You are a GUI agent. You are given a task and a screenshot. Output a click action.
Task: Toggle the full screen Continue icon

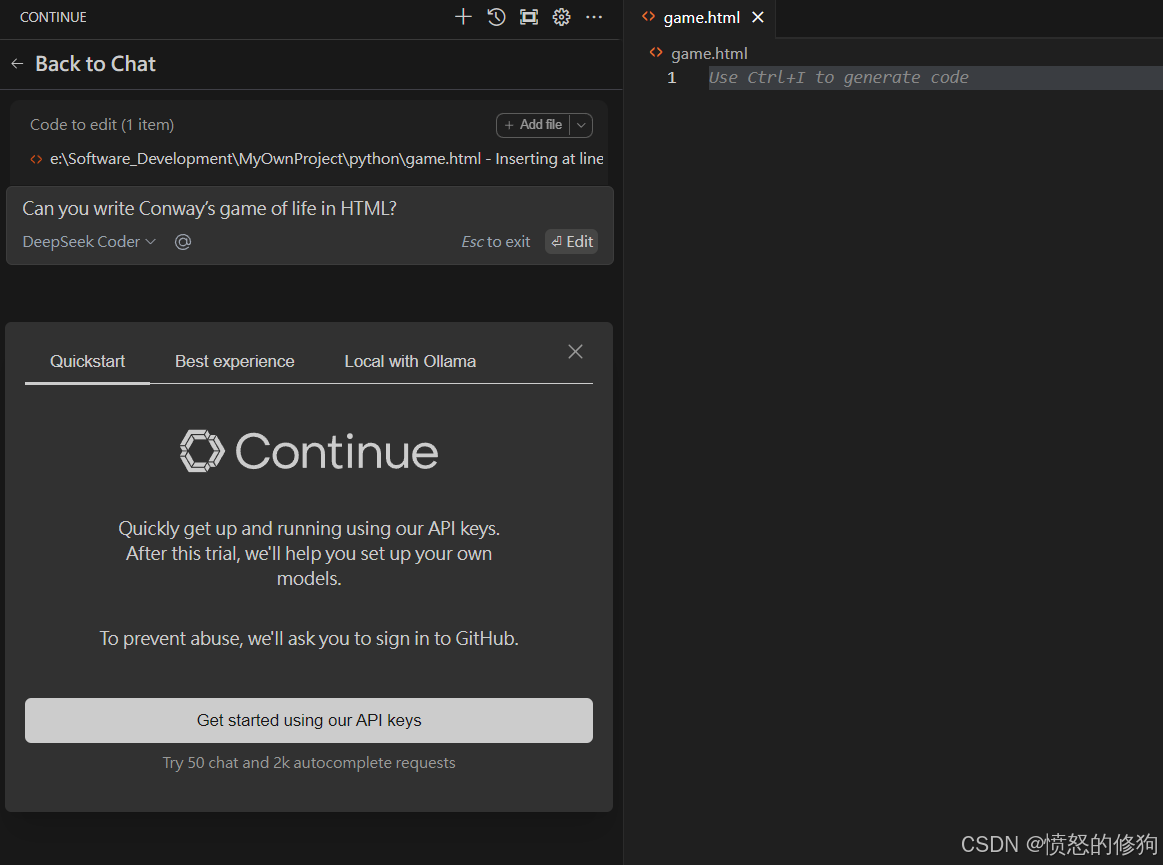pyautogui.click(x=529, y=16)
